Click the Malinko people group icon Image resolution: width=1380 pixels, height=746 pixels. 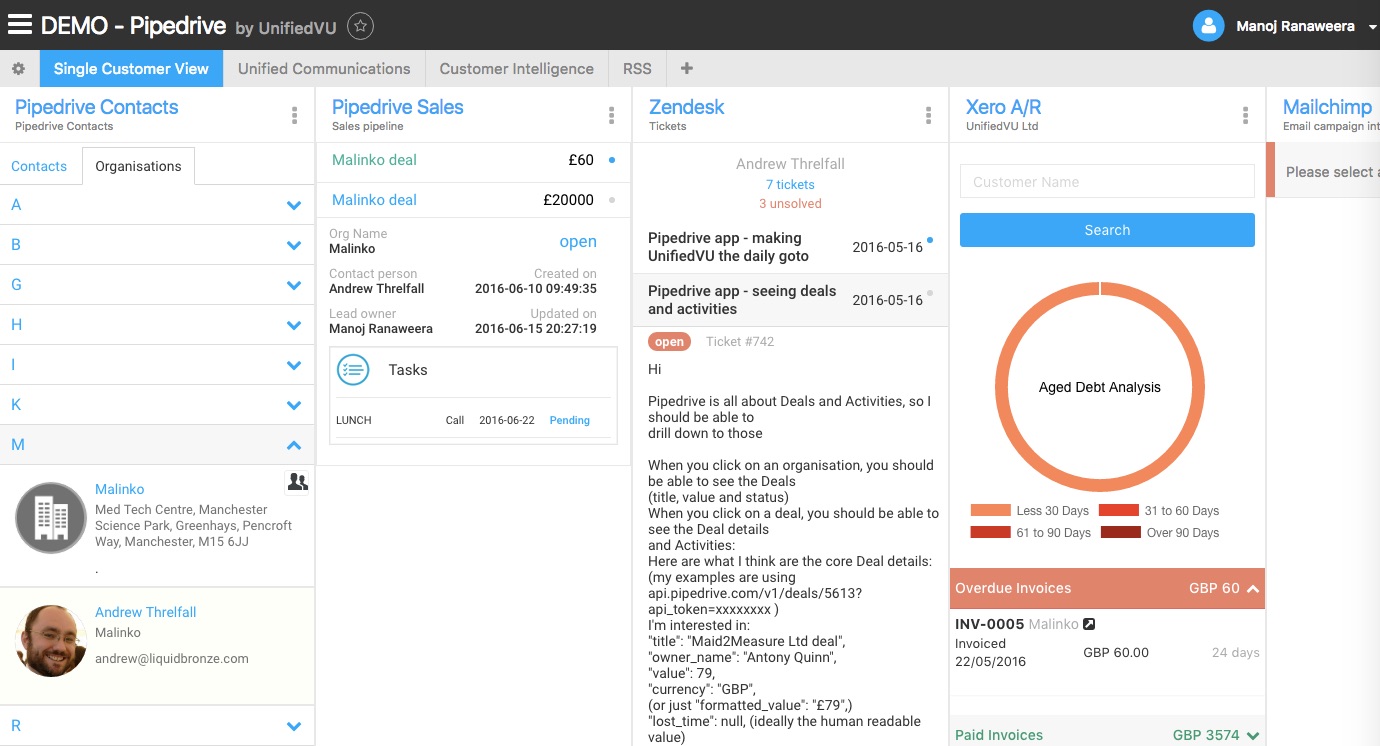click(x=297, y=482)
